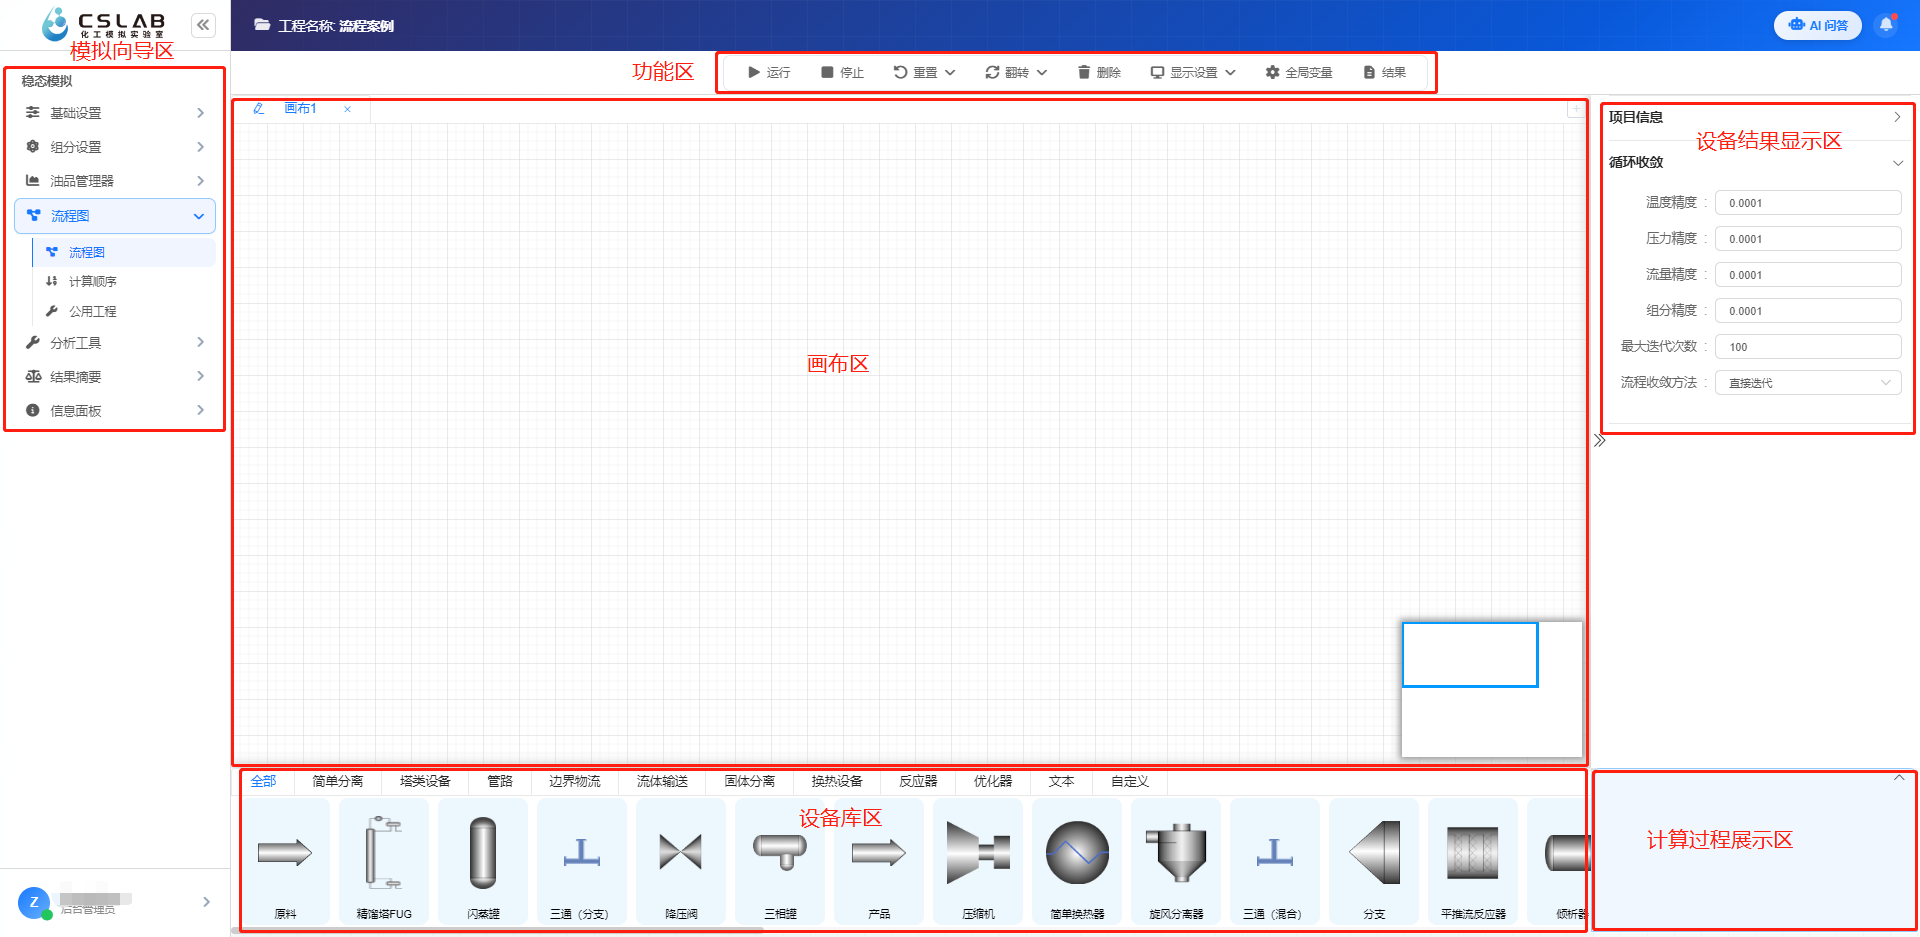Click the edit pencil icon on 画布1 tab

click(259, 108)
